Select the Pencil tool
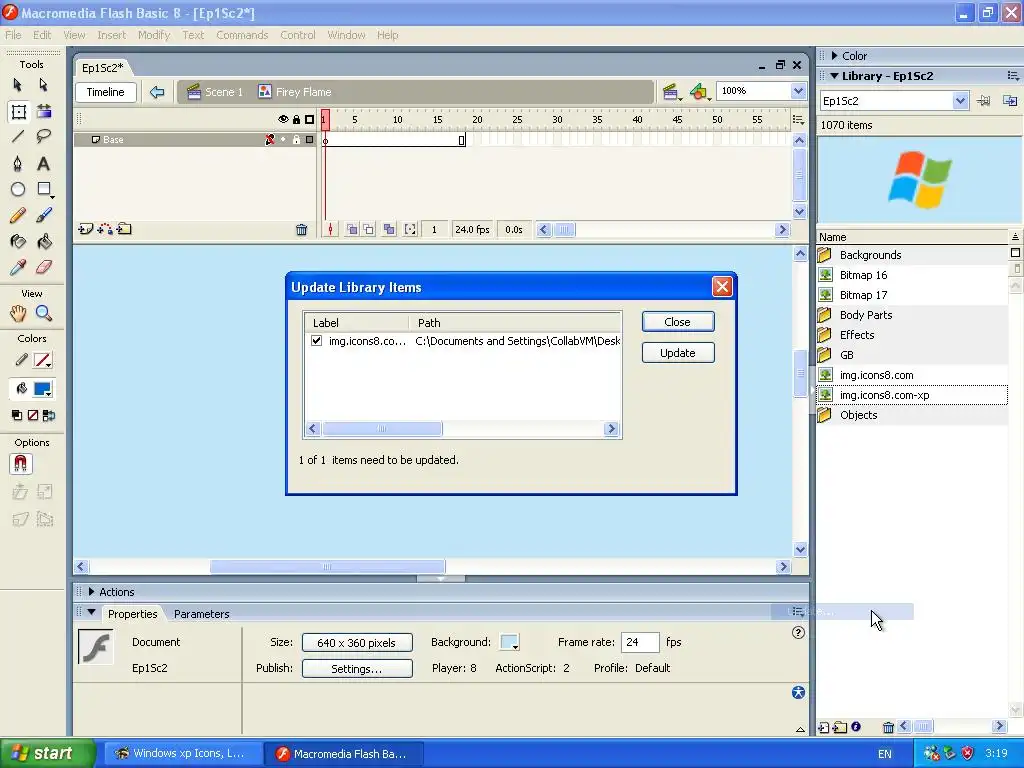 [18, 216]
